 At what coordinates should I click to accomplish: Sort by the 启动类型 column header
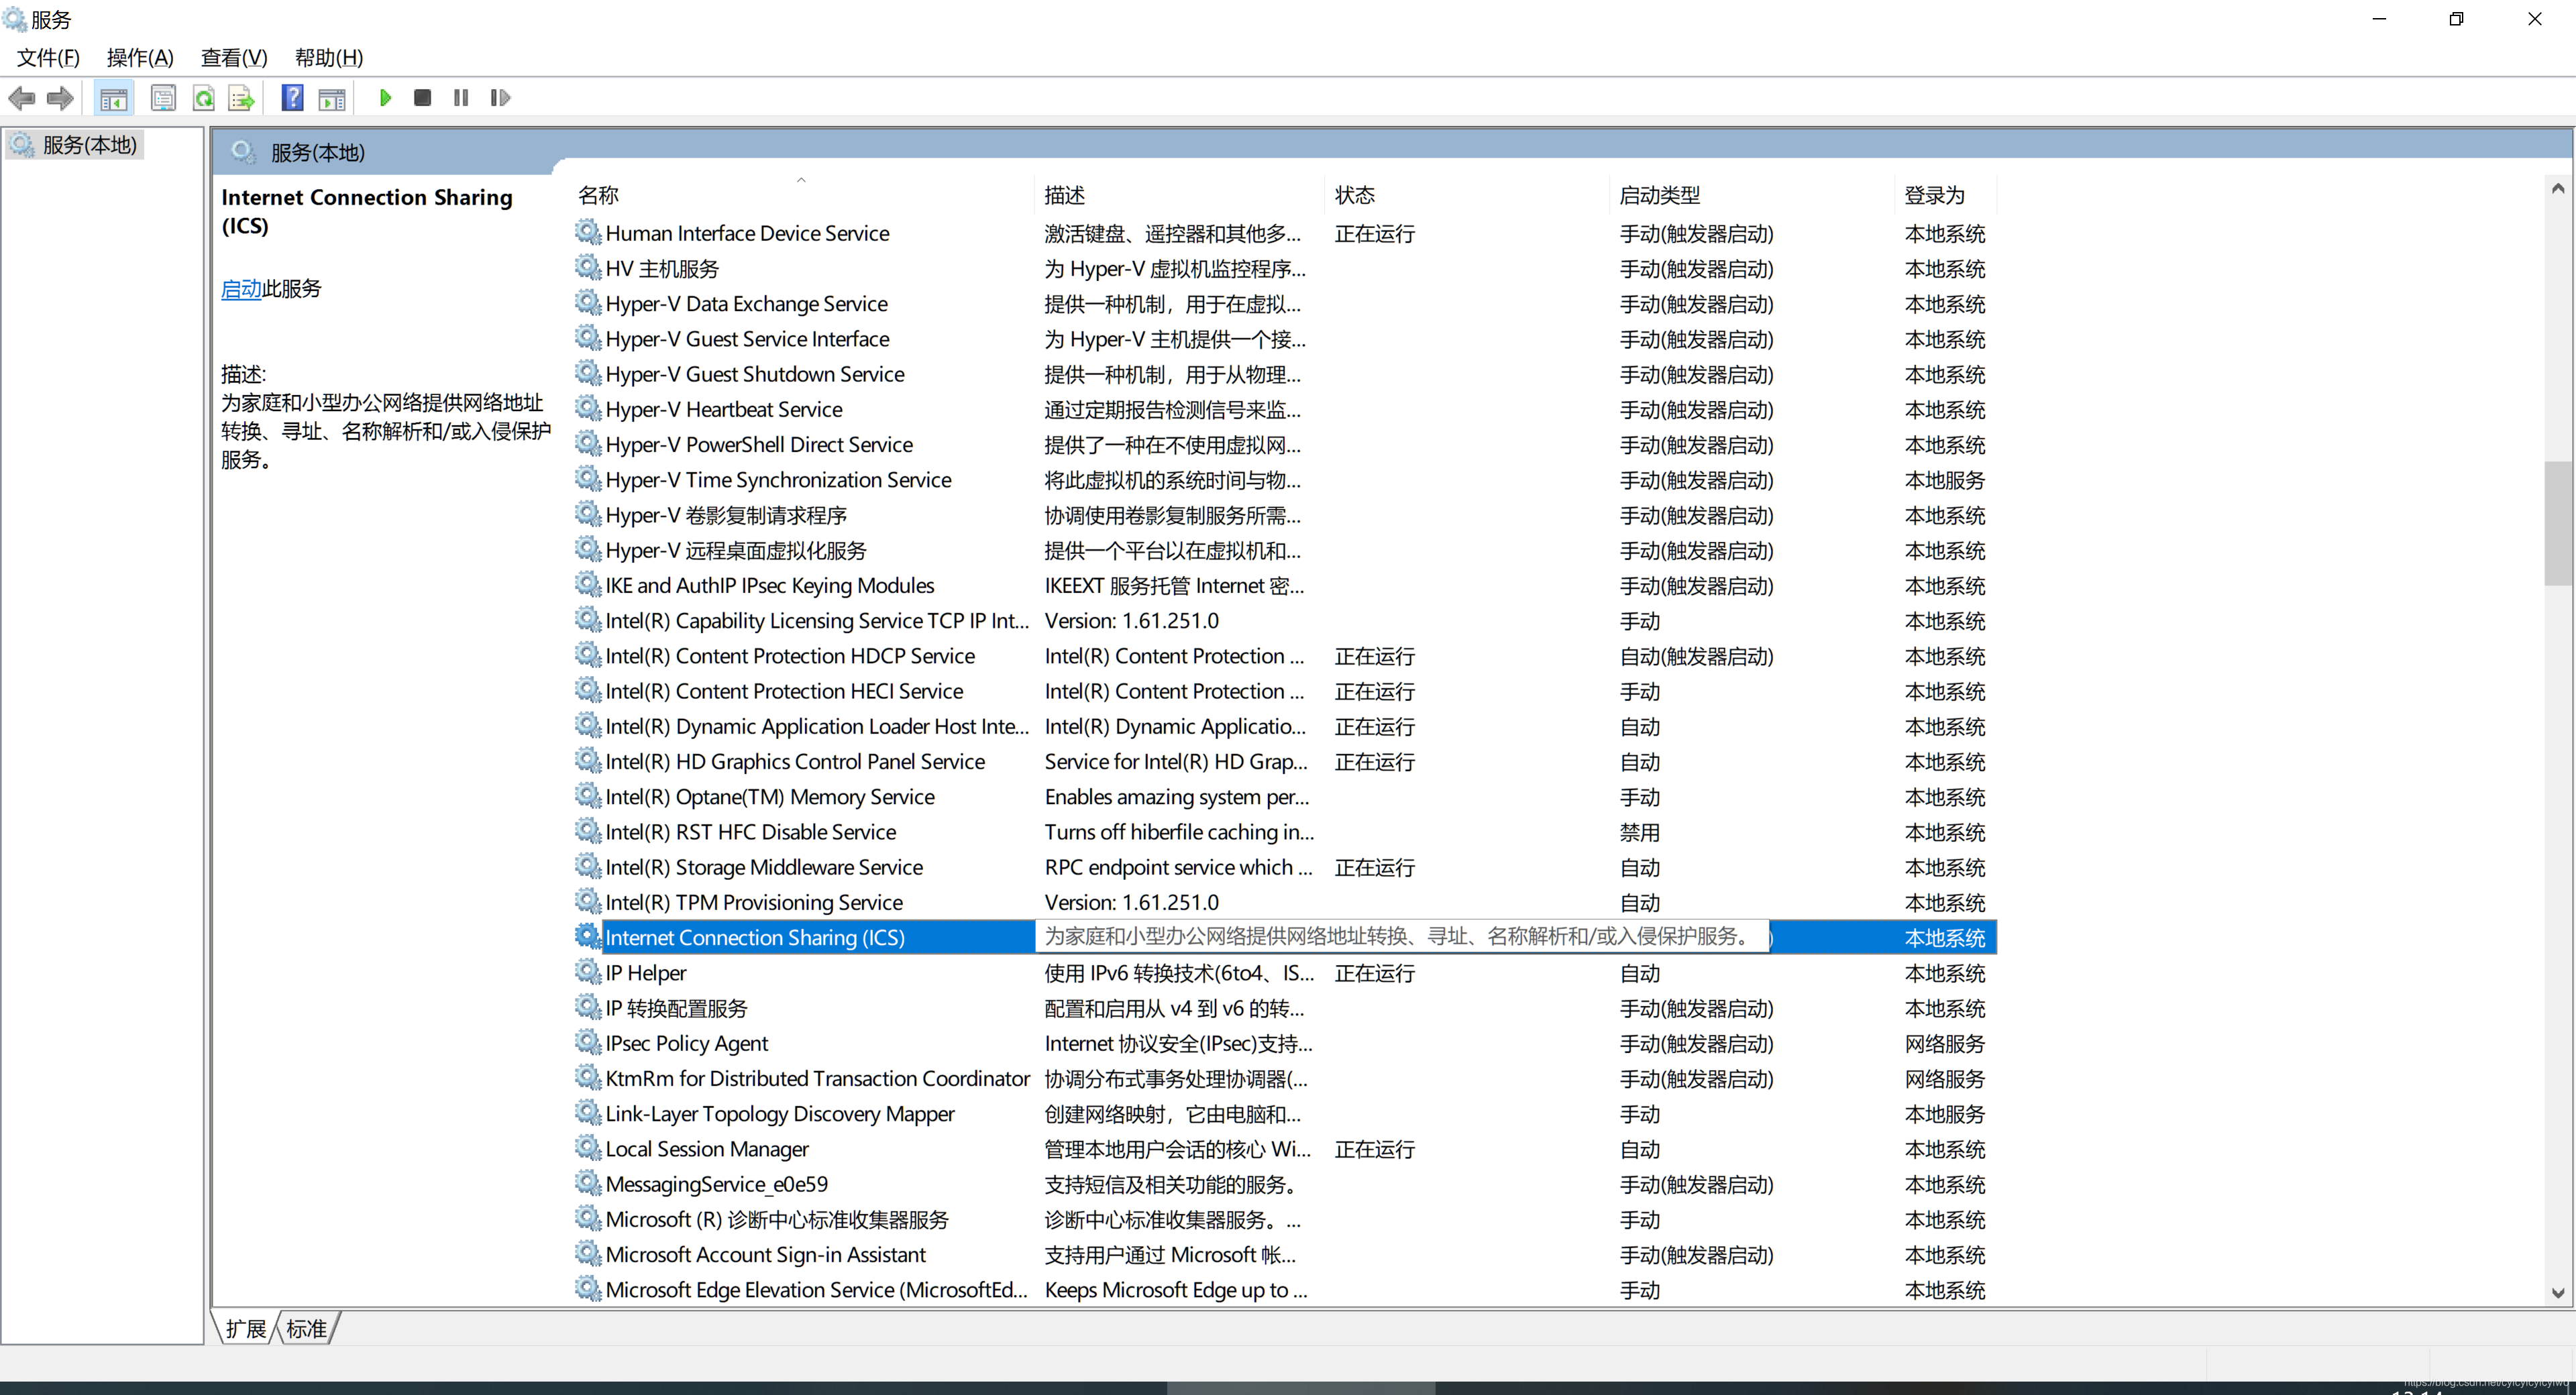tap(1659, 195)
